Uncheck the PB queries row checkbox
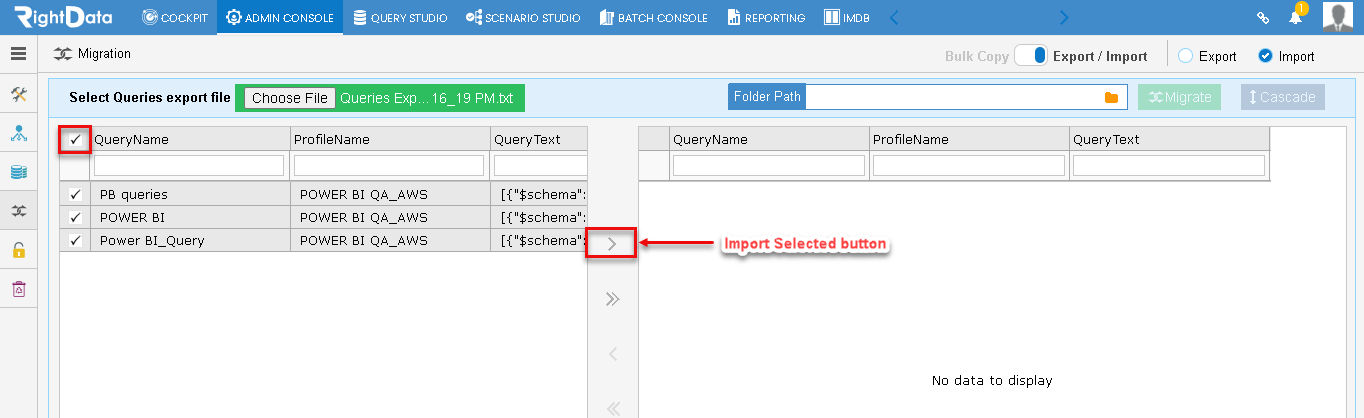The width and height of the screenshot is (1364, 418). point(75,194)
